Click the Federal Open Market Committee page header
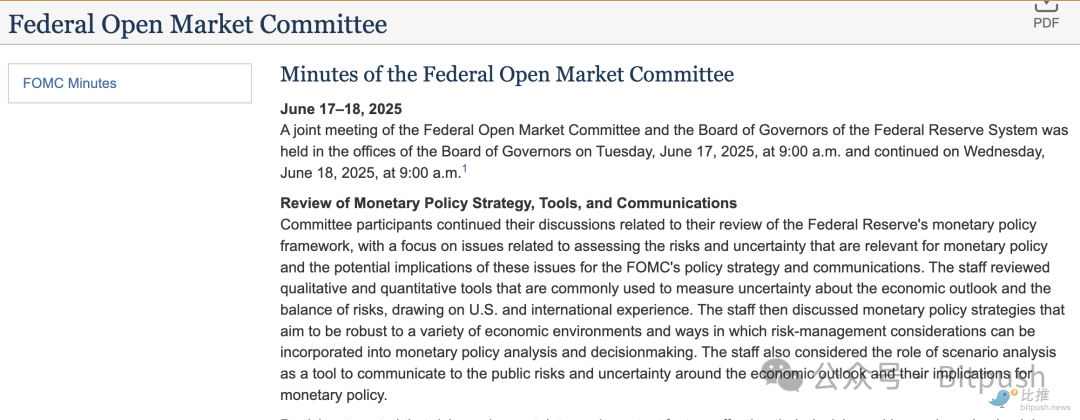The image size is (1080, 420). tap(198, 24)
